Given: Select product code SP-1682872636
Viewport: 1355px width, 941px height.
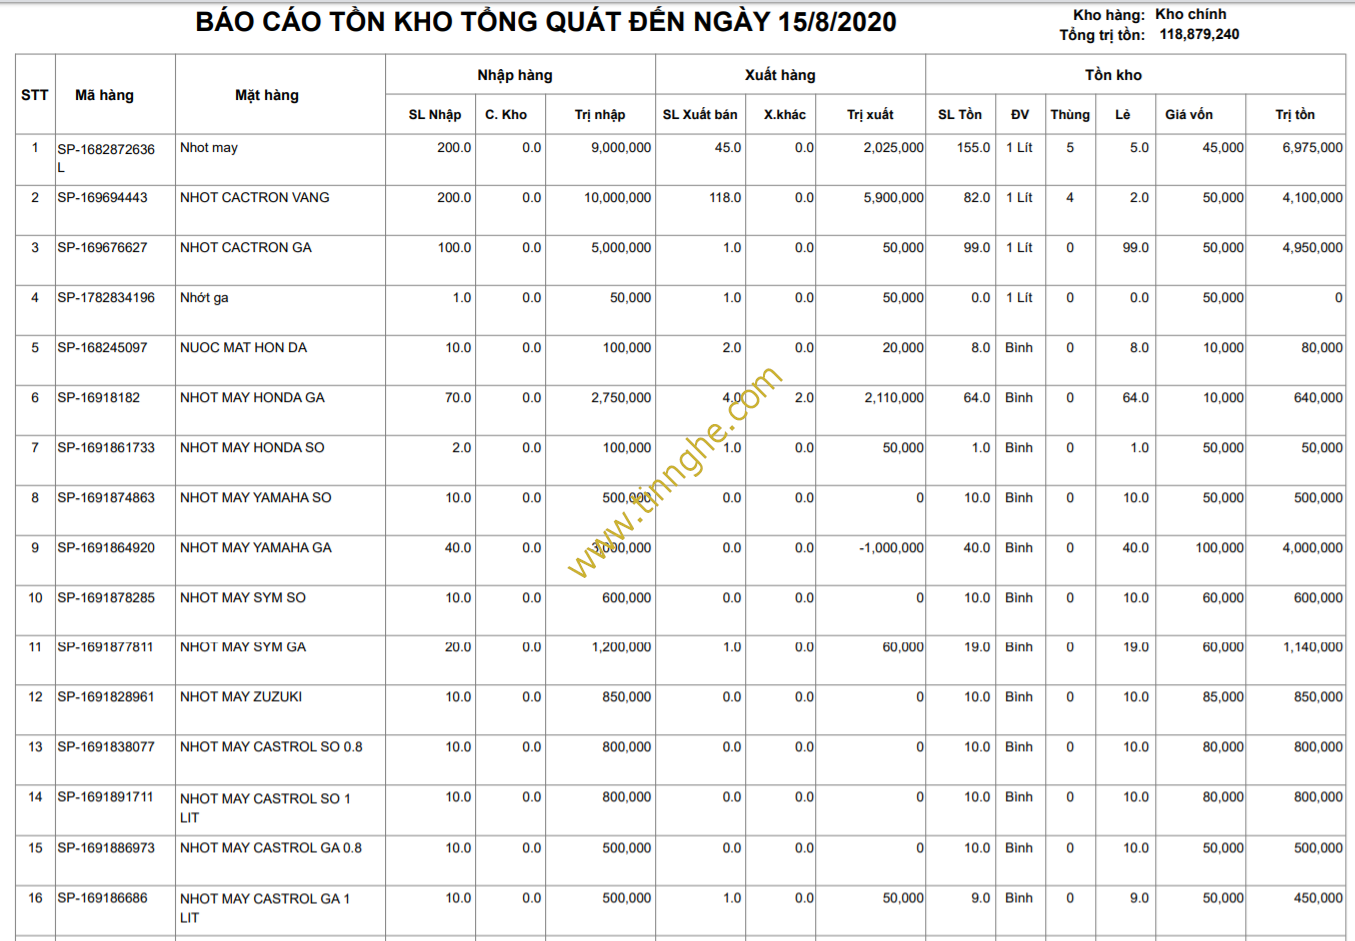Looking at the screenshot, I should (x=106, y=158).
